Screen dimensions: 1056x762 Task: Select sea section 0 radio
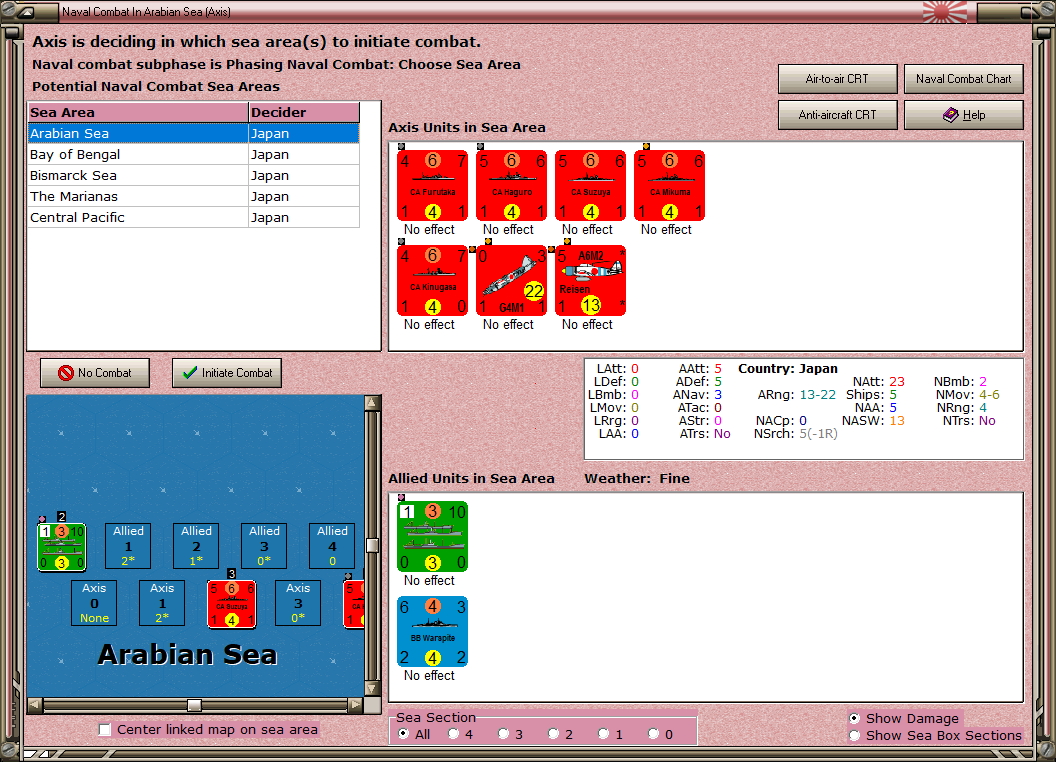pyautogui.click(x=653, y=734)
